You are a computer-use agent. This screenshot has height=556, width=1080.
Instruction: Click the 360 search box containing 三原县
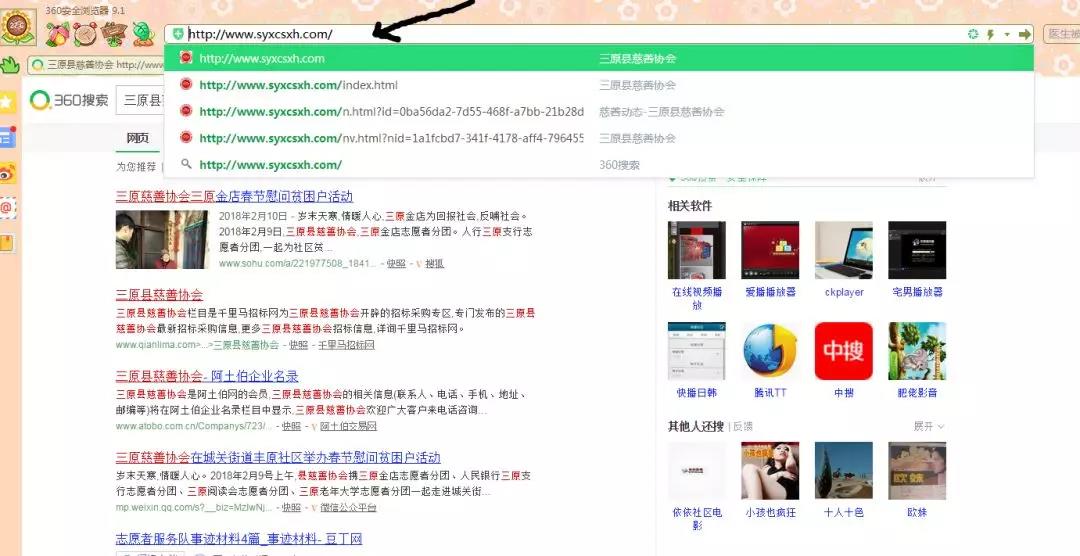(x=141, y=100)
